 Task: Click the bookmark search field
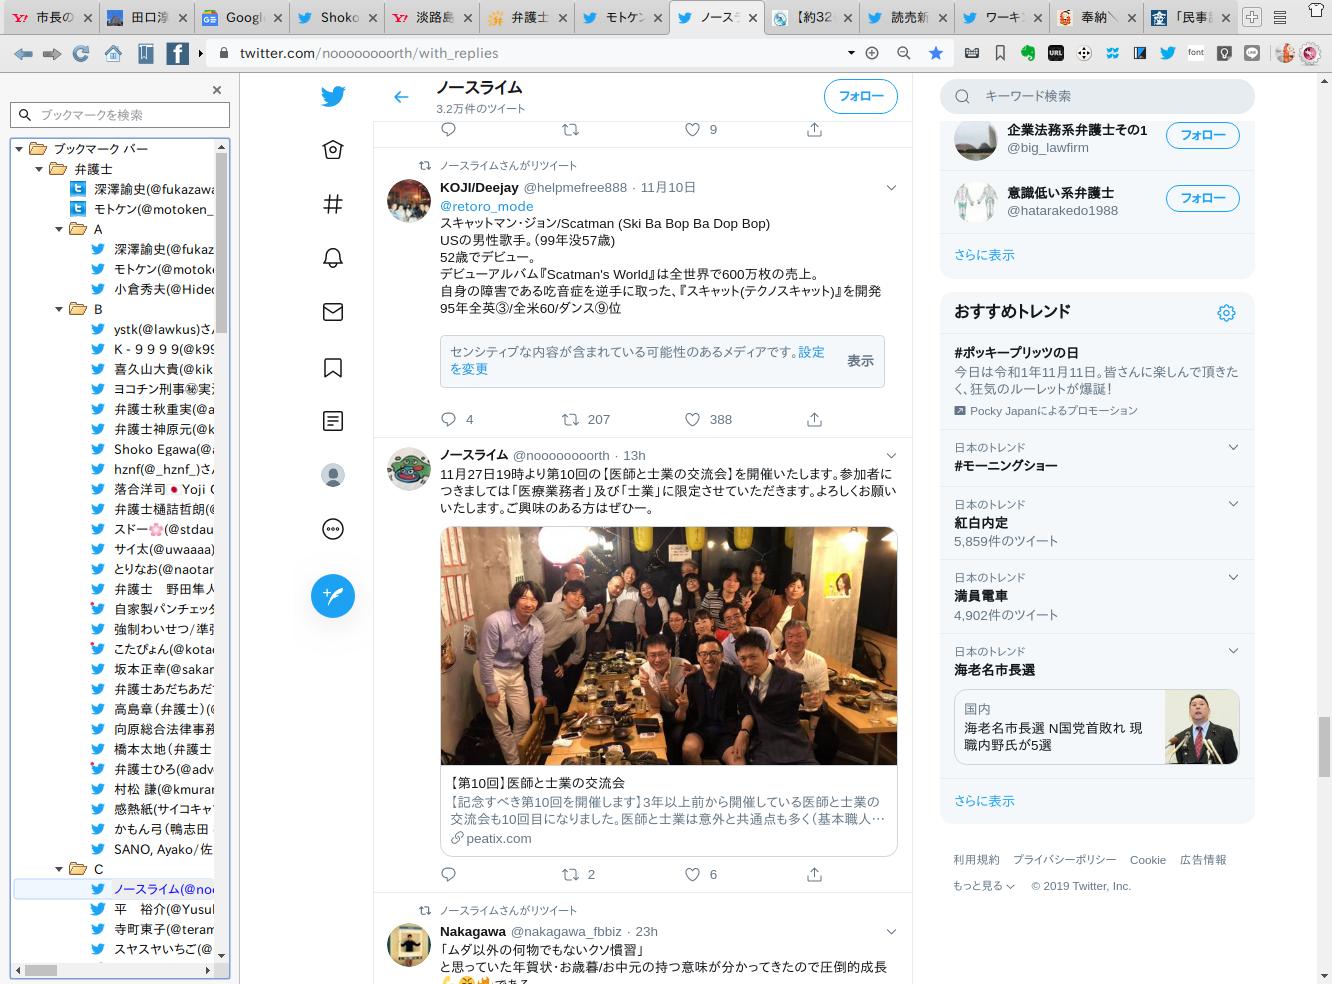(120, 115)
